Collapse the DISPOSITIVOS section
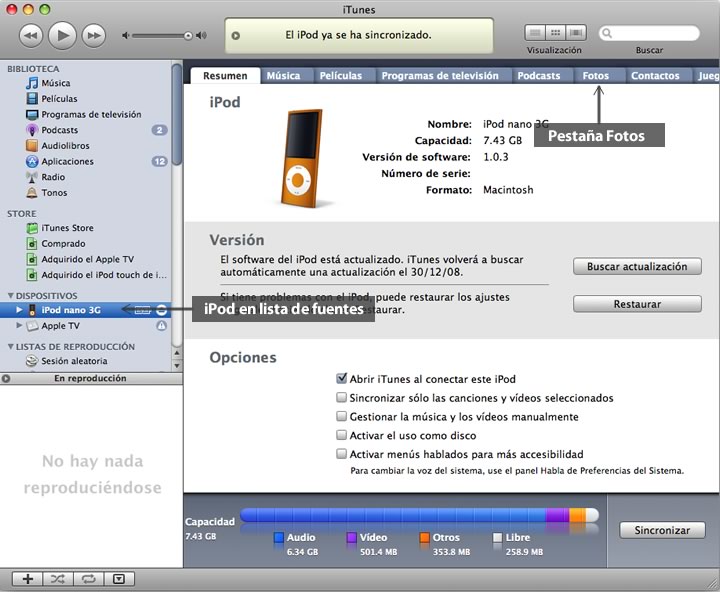Image resolution: width=720 pixels, height=592 pixels. 11,295
